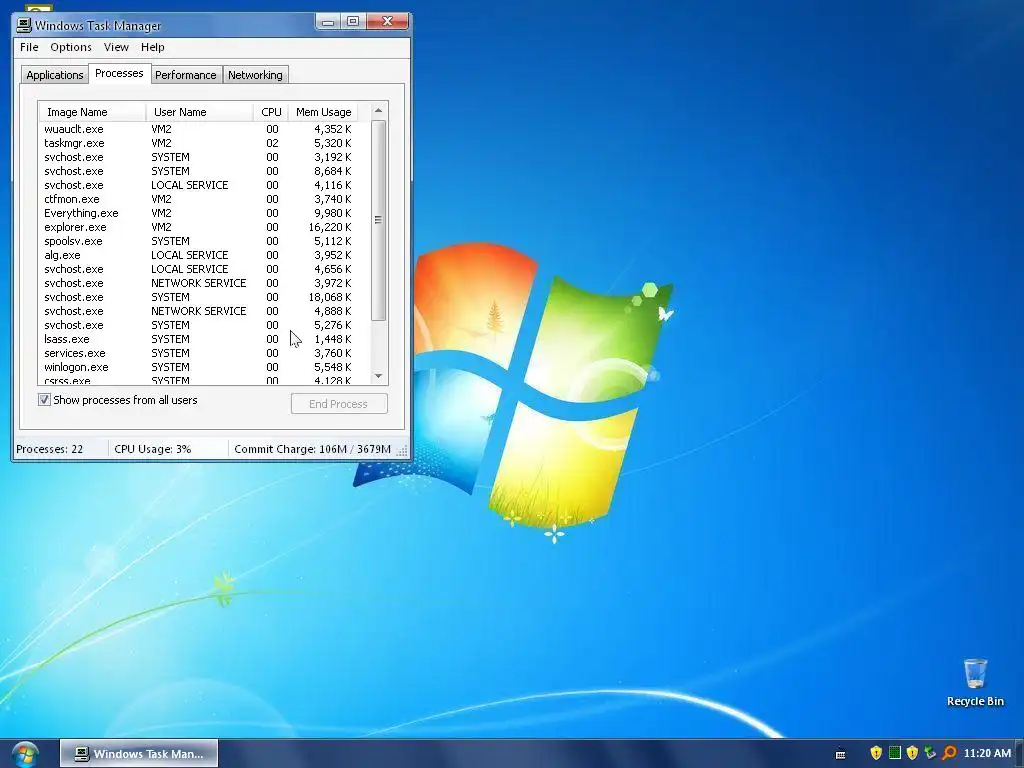Click the security shield beside the keyboard icon
1024x768 pixels.
876,753
